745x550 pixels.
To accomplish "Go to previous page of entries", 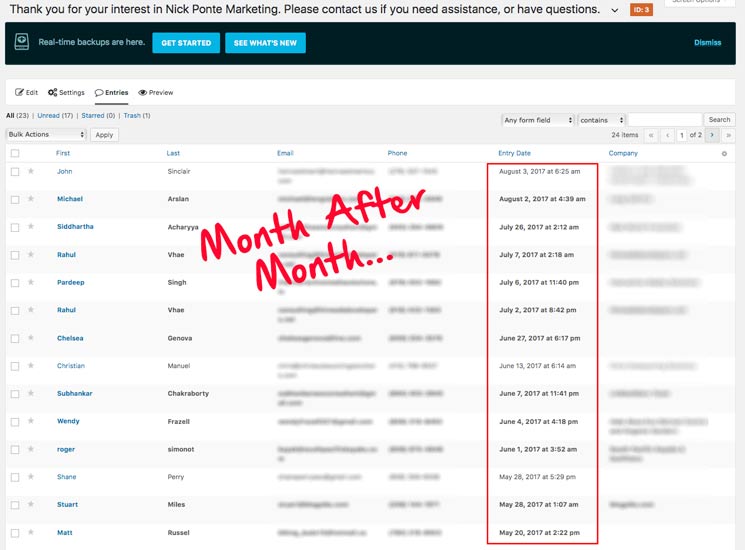I will click(x=668, y=135).
